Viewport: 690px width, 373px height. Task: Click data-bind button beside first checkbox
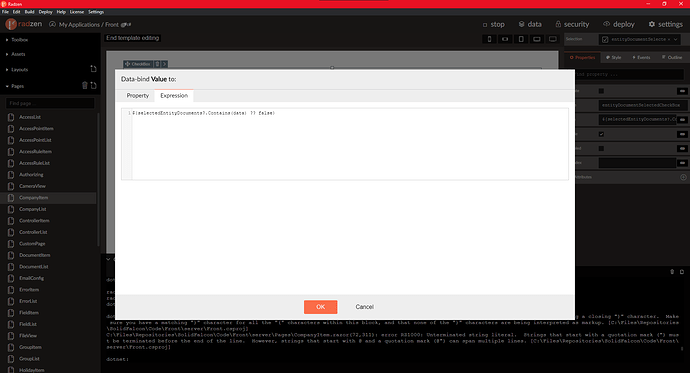tap(682, 91)
